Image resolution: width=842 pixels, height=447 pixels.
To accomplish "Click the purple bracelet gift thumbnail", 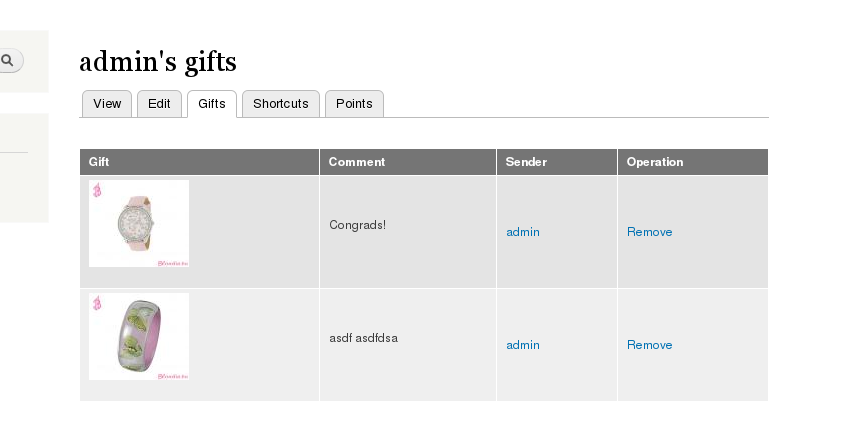I will point(139,337).
